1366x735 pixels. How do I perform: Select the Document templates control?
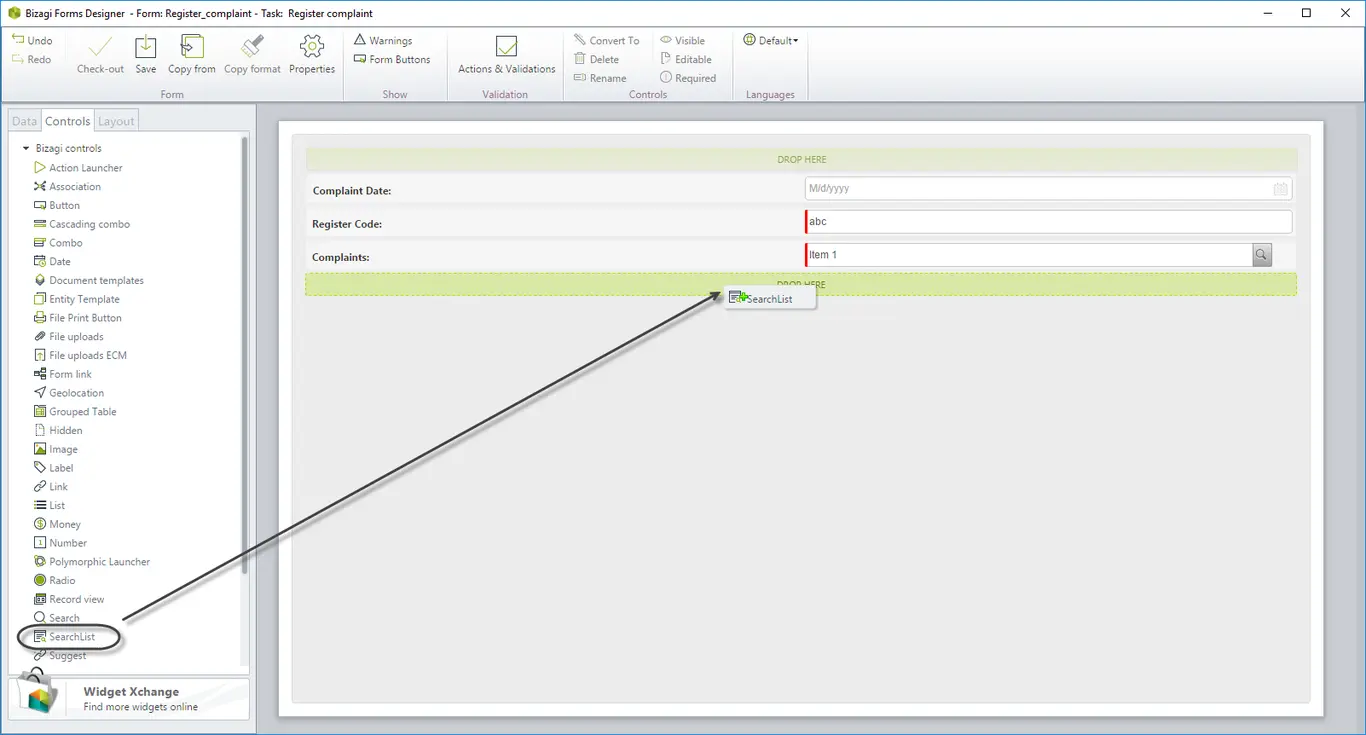89,280
